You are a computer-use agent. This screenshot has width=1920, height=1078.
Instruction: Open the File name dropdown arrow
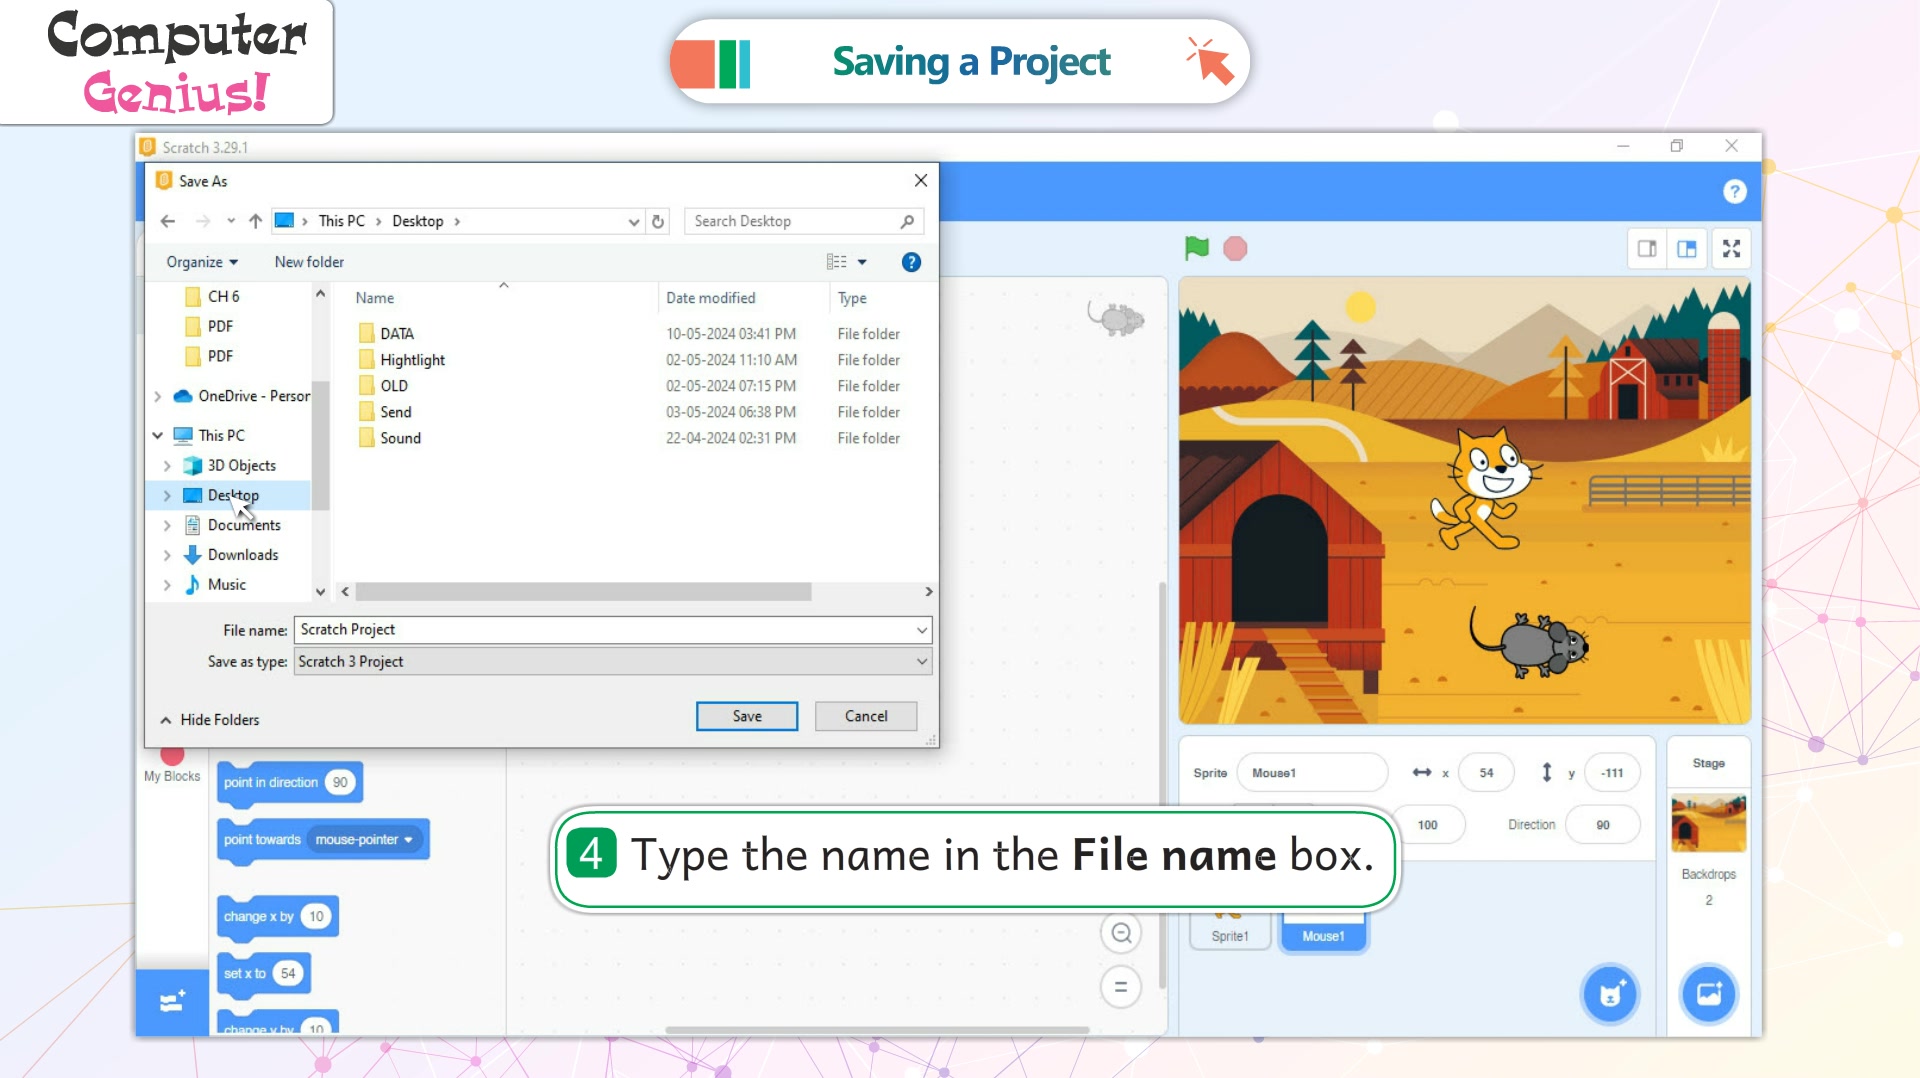tap(921, 630)
